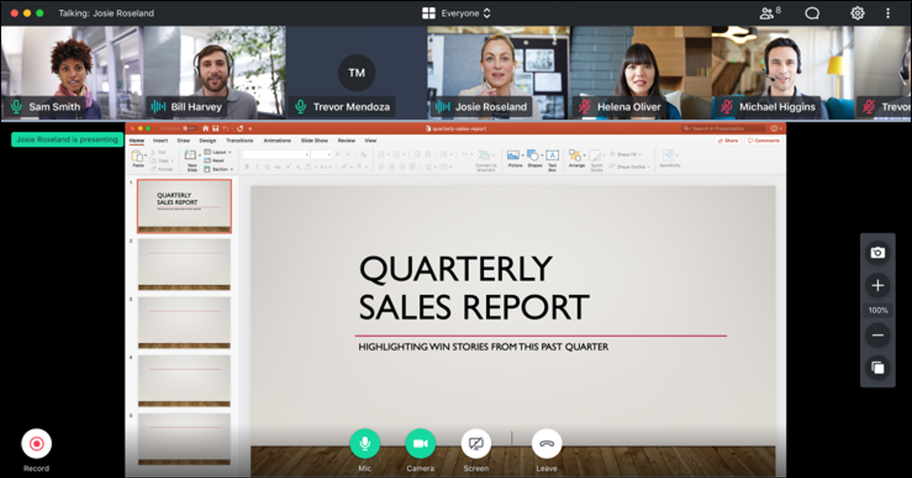
Task: Click the copy layers icon in side panel
Action: (878, 368)
